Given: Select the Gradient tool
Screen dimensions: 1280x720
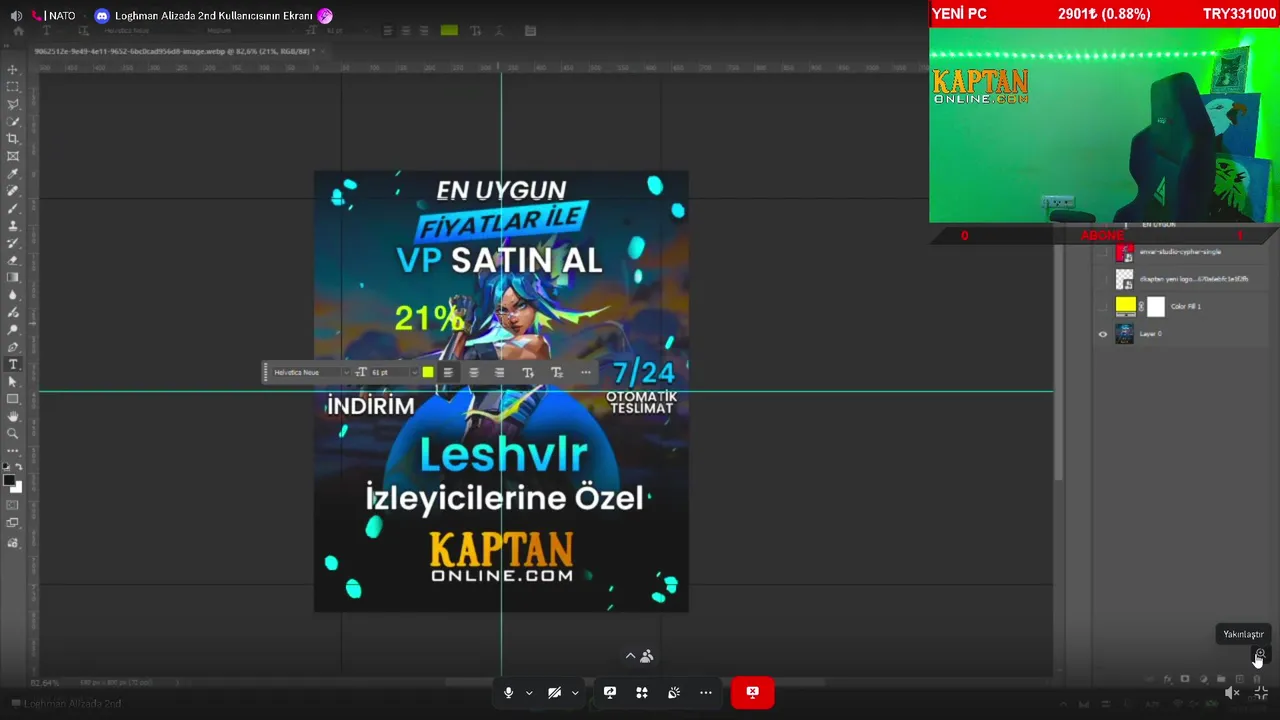Looking at the screenshot, I should [x=13, y=277].
